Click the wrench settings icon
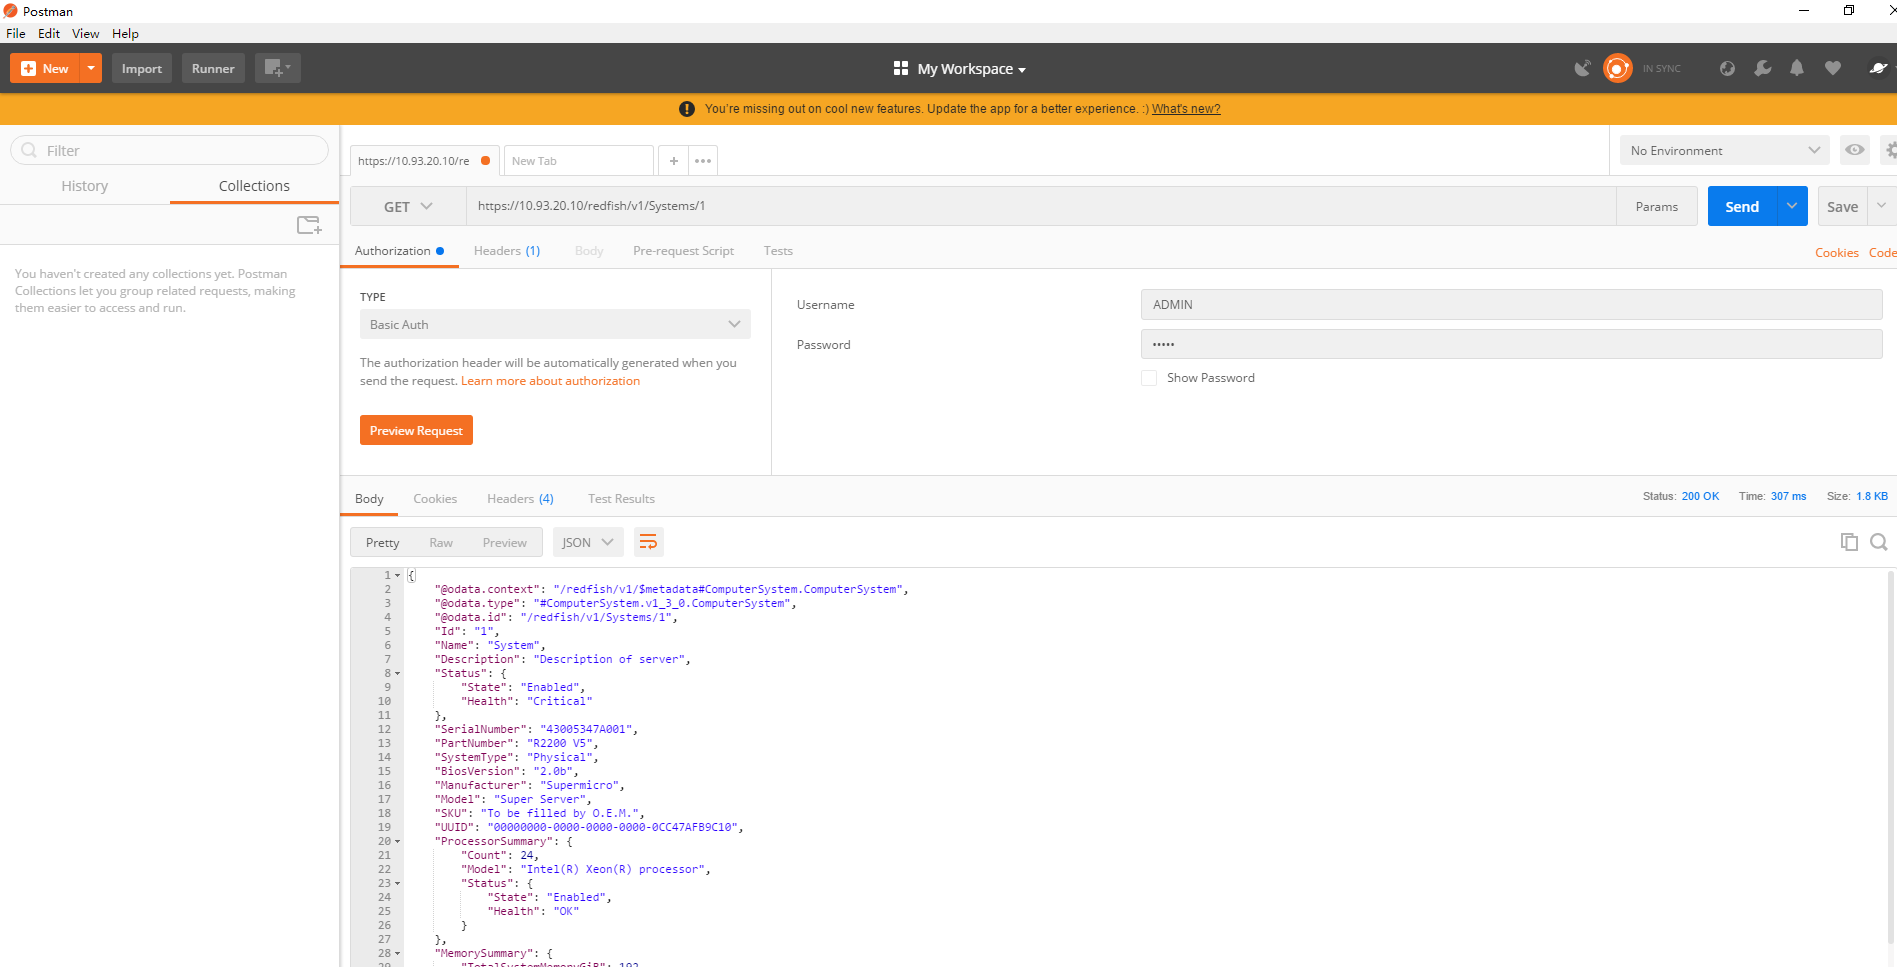This screenshot has height=967, width=1897. pos(1762,68)
